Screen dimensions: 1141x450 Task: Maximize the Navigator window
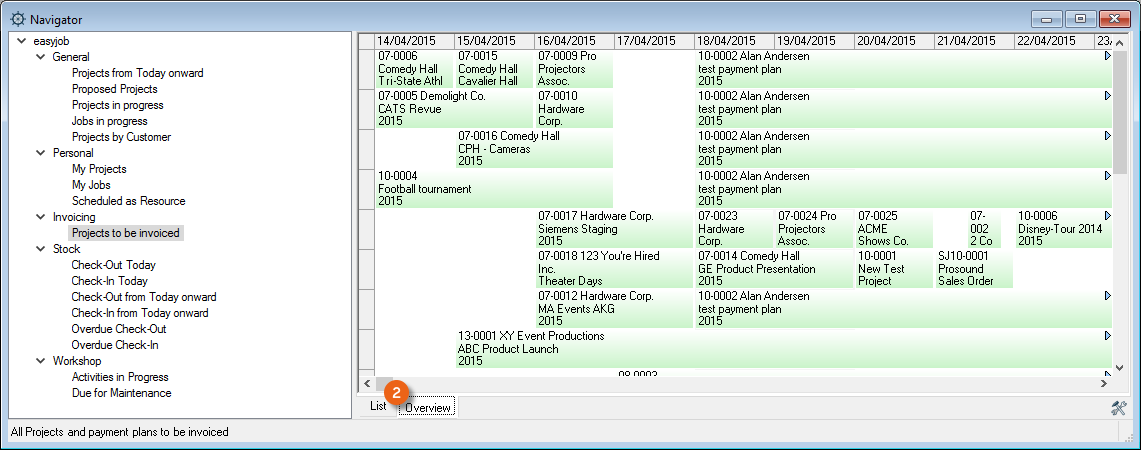(x=1081, y=19)
